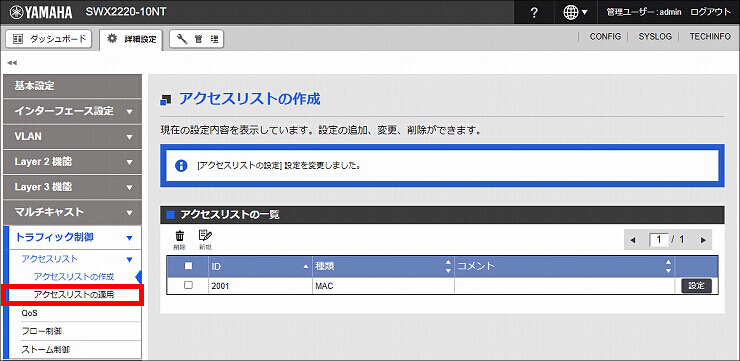Expand Layer 3 機能 menu section
Viewport: 740px width, 361px height.
72,187
